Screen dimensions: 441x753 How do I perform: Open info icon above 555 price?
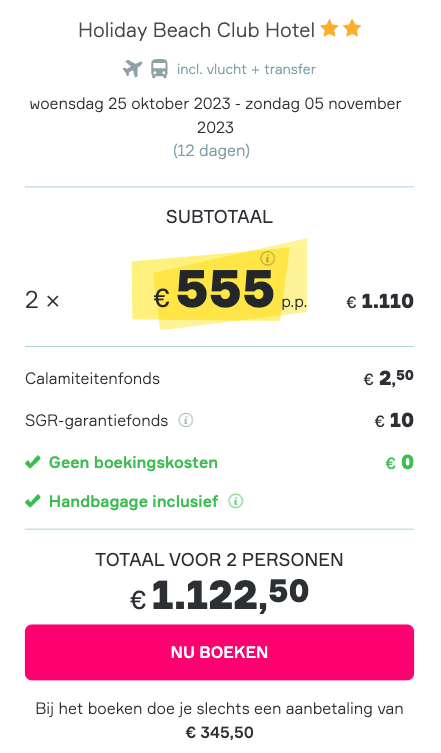(268, 258)
